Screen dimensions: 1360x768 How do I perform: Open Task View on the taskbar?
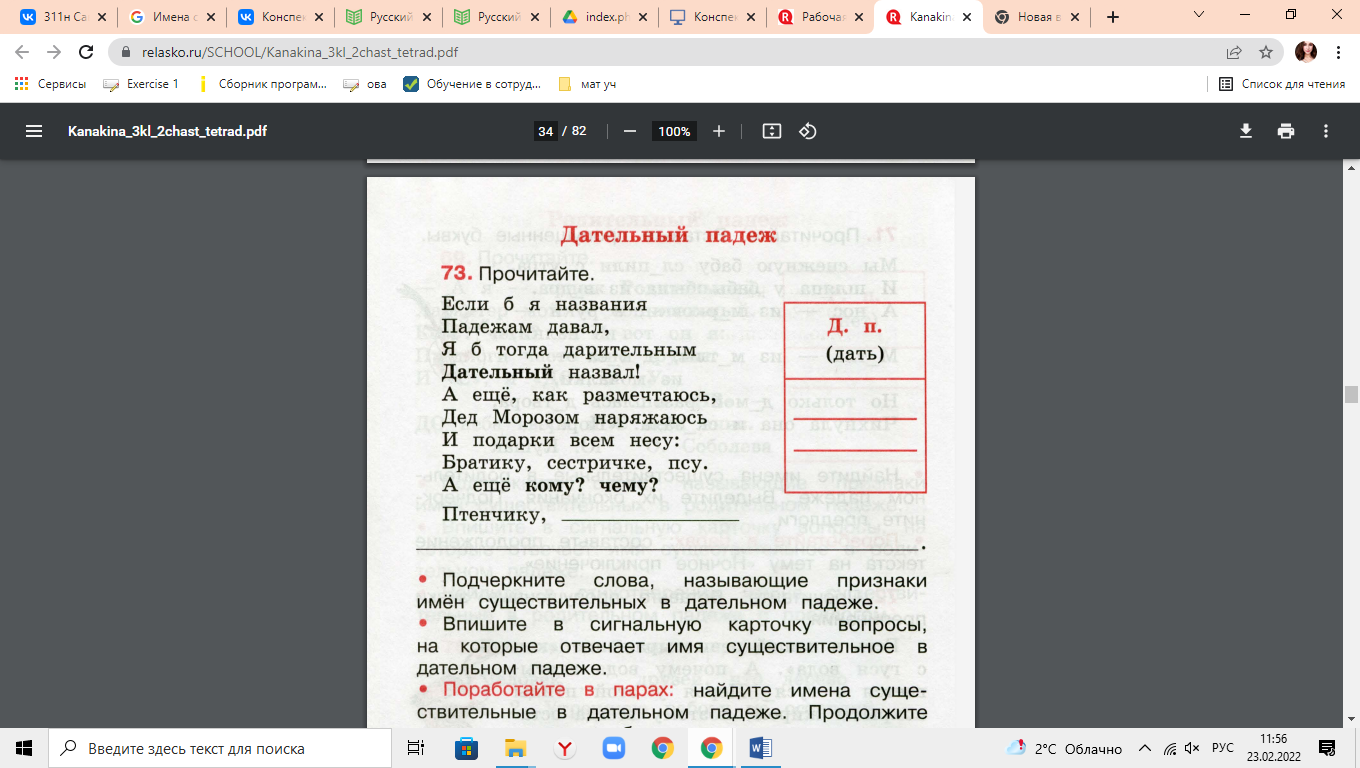click(416, 748)
